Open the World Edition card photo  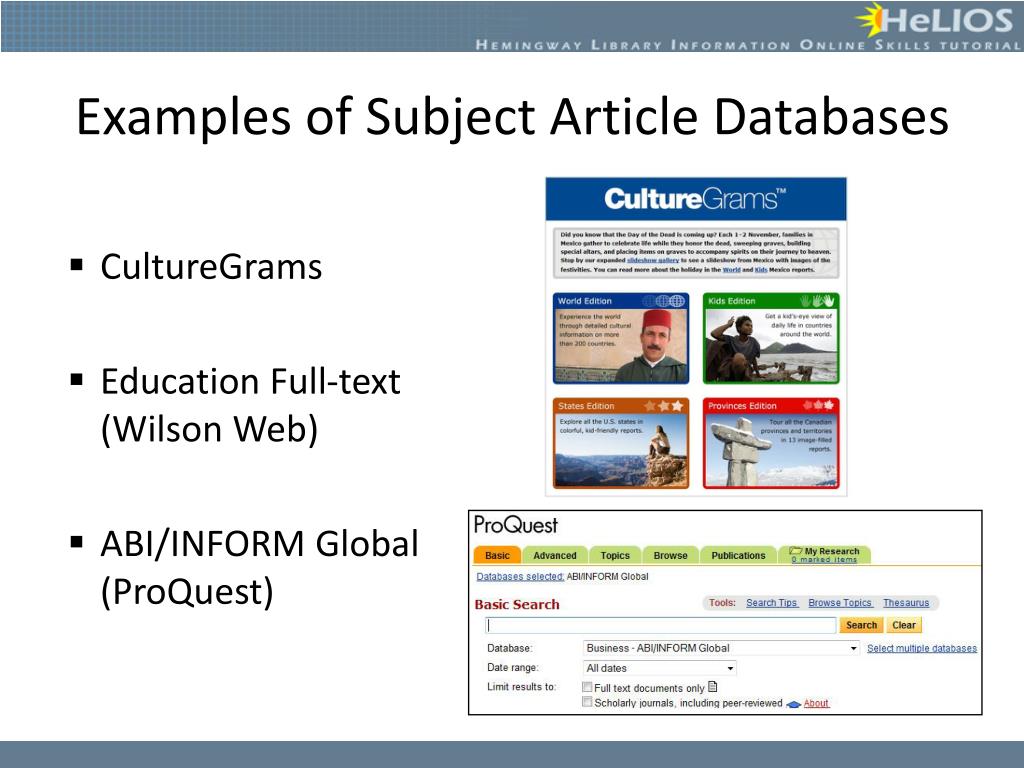coord(620,345)
